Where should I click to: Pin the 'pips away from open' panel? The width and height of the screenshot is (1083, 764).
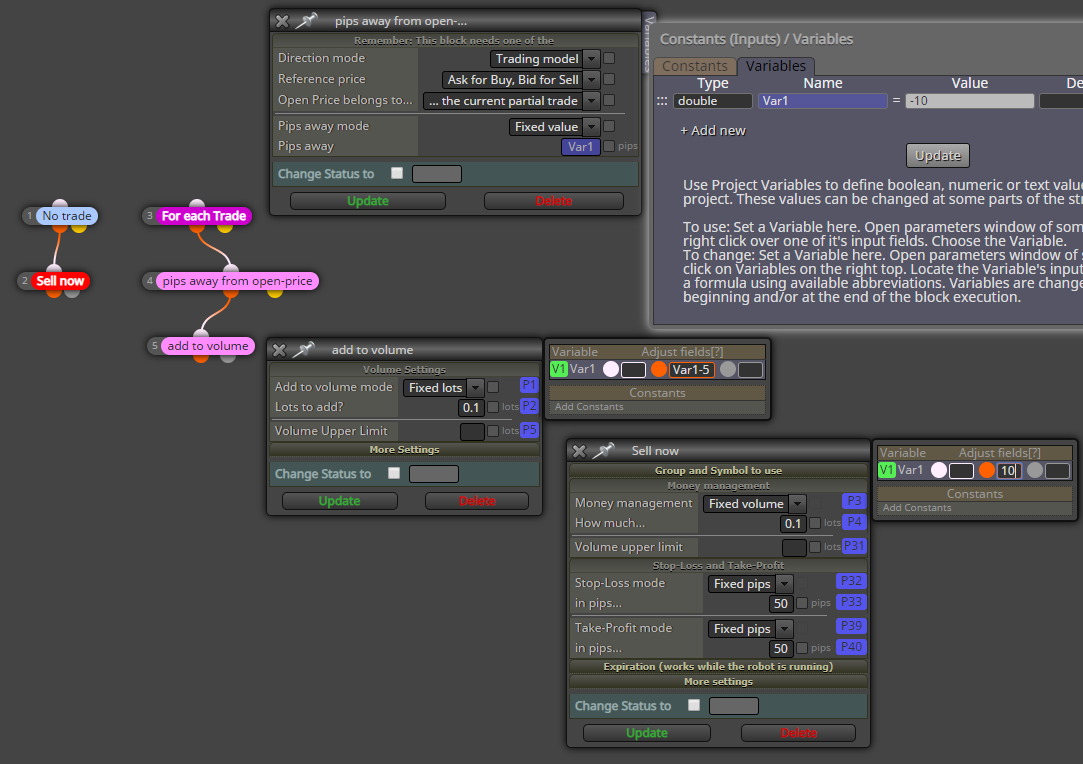(x=306, y=21)
